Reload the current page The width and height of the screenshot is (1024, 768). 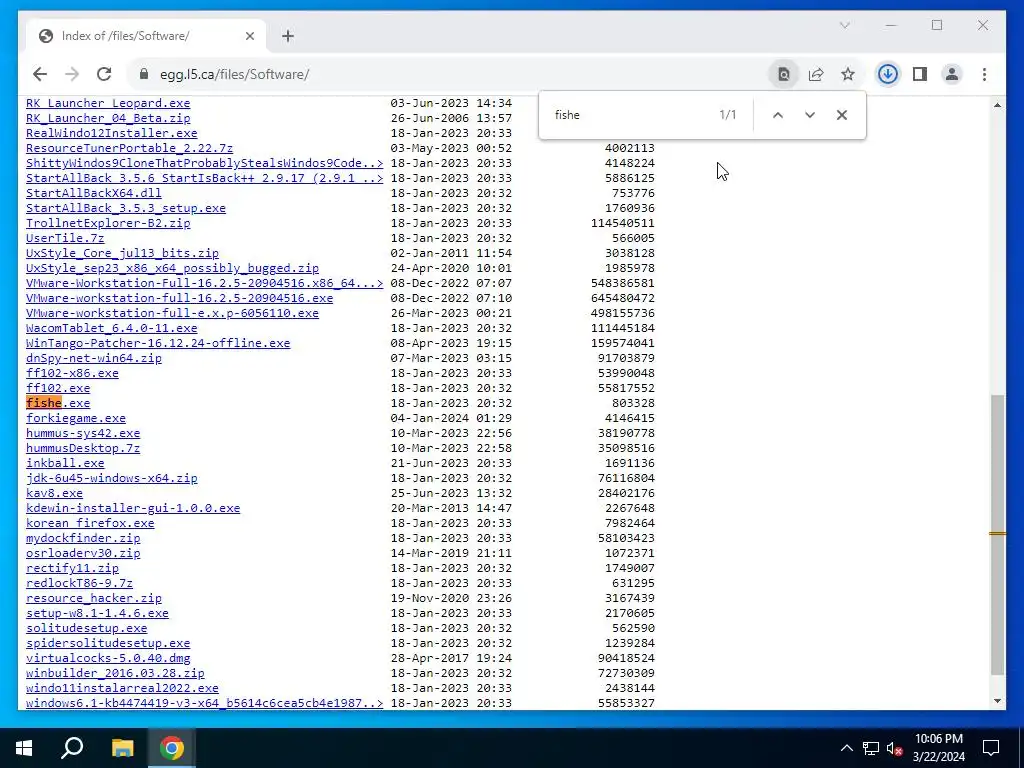[x=104, y=74]
